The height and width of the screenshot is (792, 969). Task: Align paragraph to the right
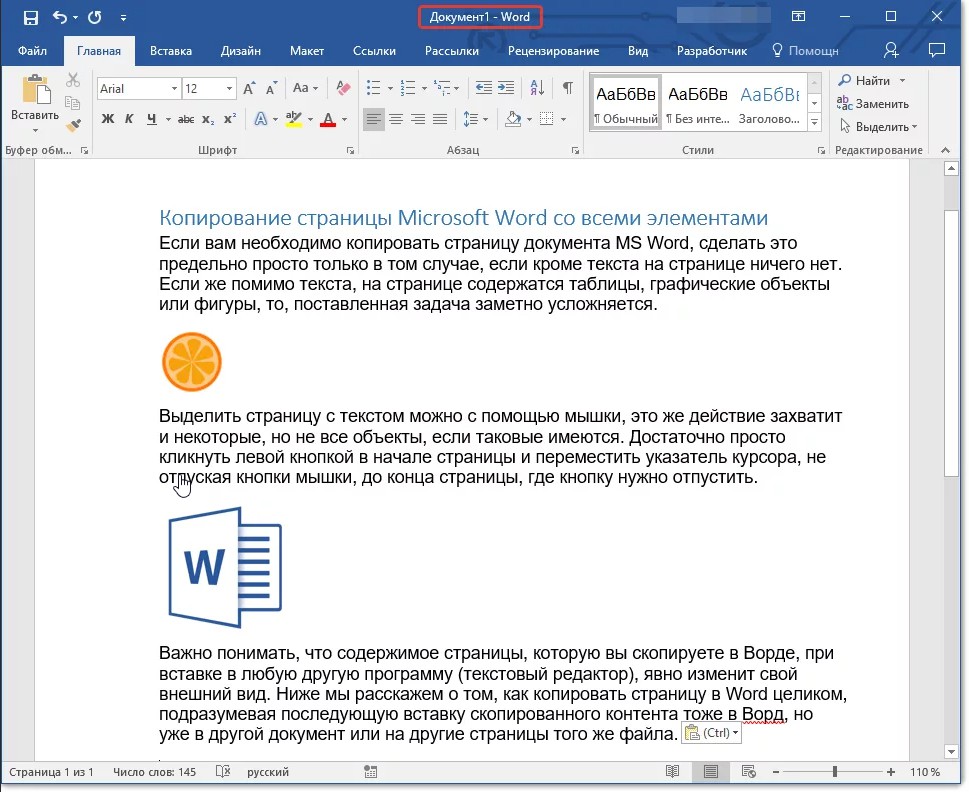click(418, 119)
